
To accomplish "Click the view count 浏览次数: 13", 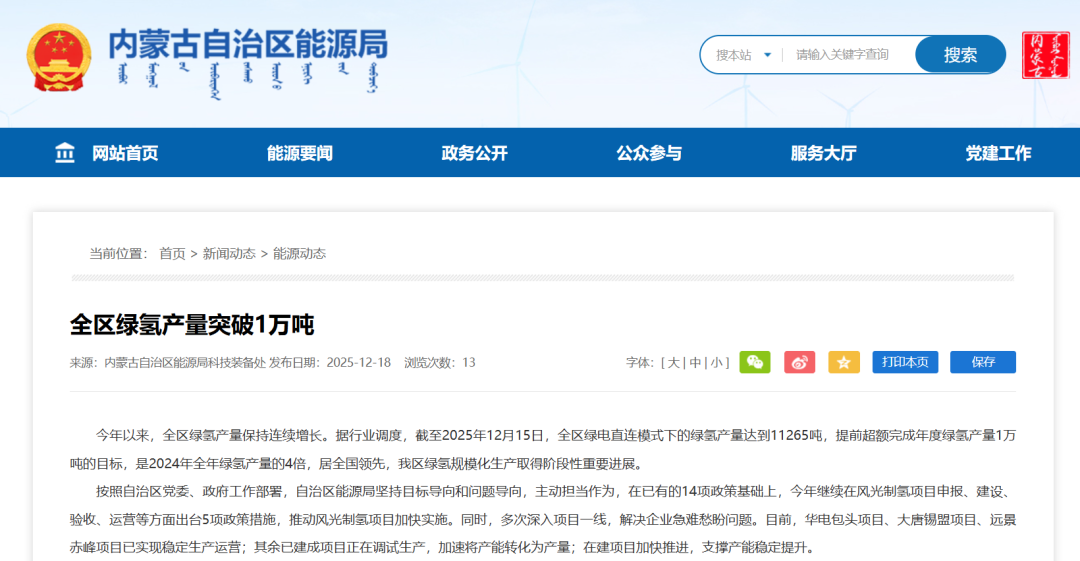I will (x=439, y=363).
